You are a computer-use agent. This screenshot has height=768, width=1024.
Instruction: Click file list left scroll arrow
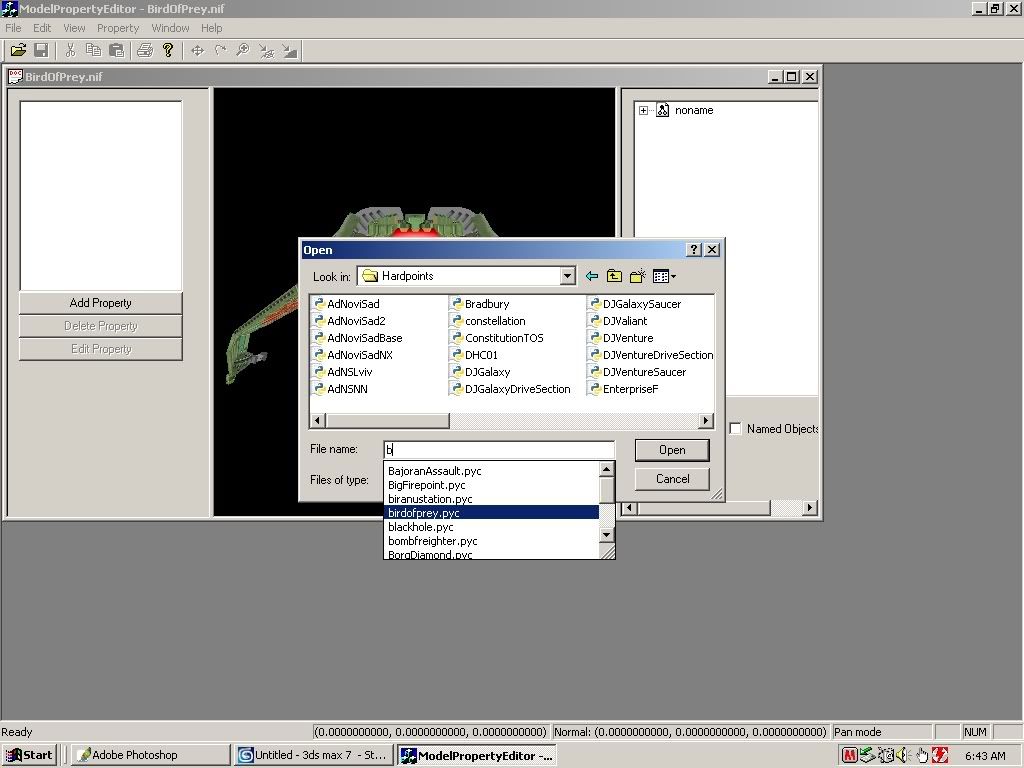point(317,421)
